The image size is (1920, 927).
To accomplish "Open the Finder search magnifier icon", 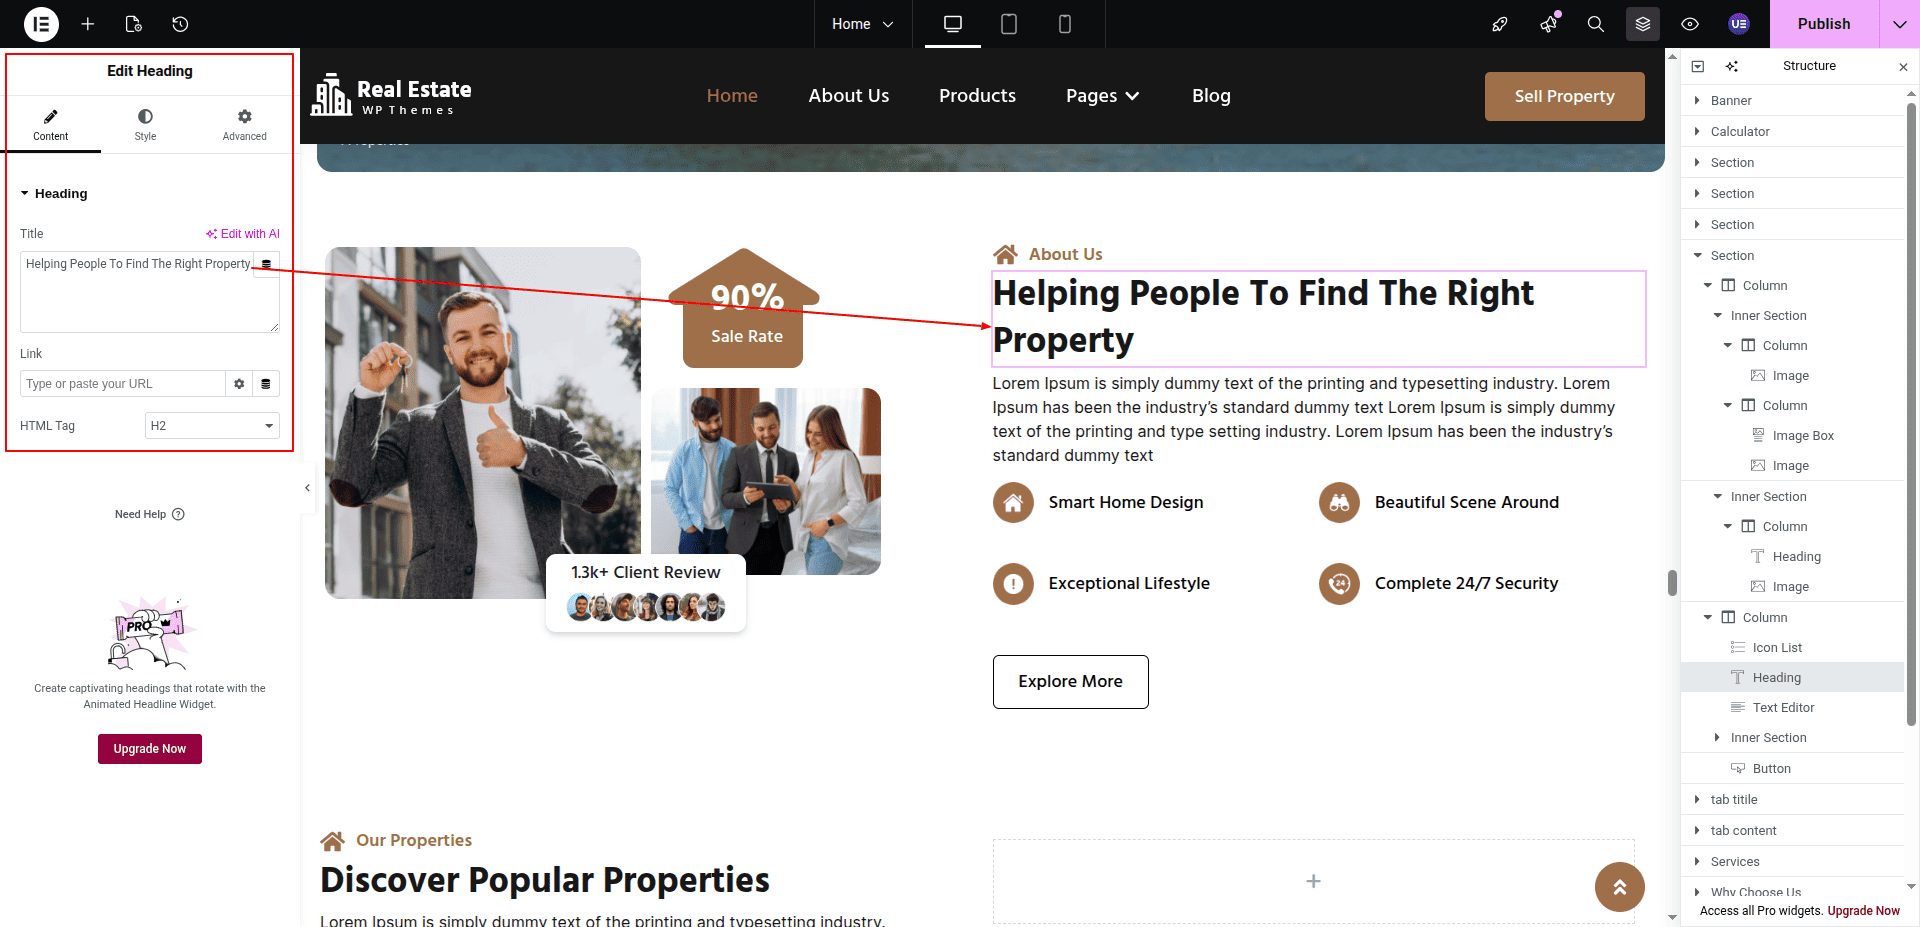I will click(x=1596, y=24).
